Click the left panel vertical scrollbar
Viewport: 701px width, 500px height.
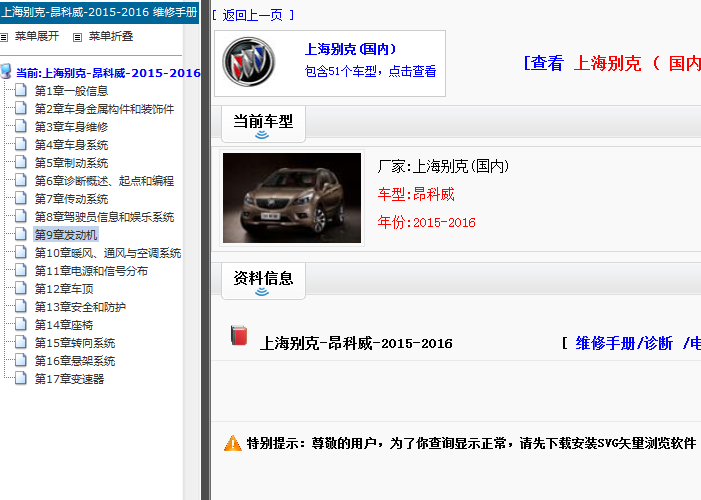point(191,262)
